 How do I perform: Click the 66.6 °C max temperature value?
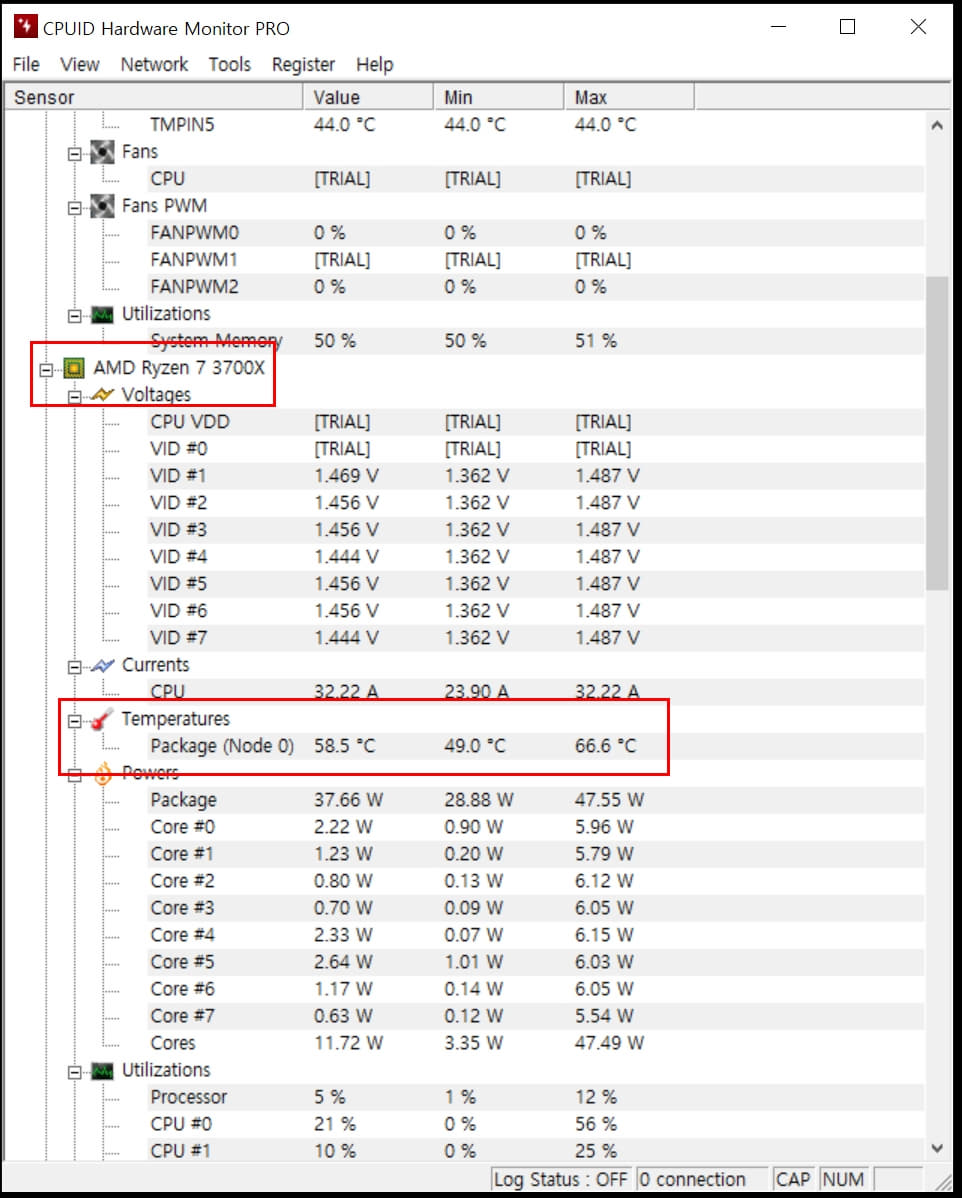pos(605,746)
